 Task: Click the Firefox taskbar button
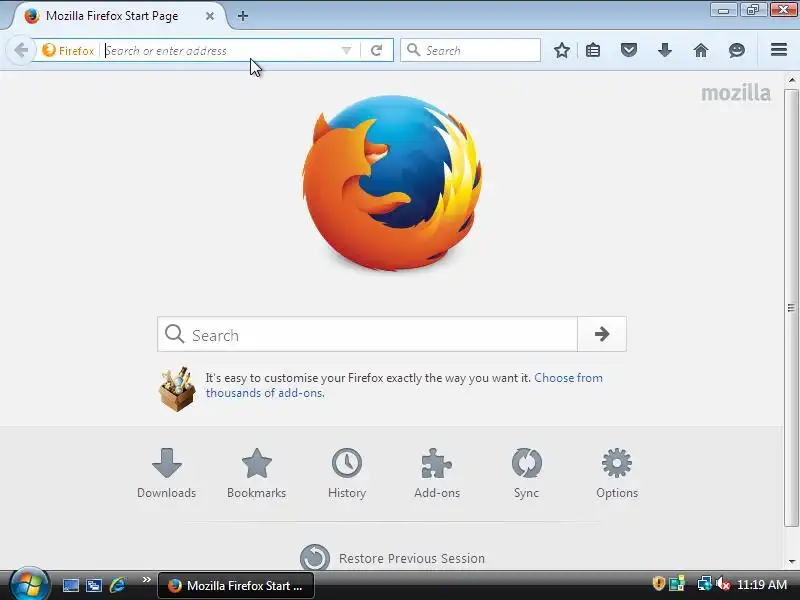236,585
